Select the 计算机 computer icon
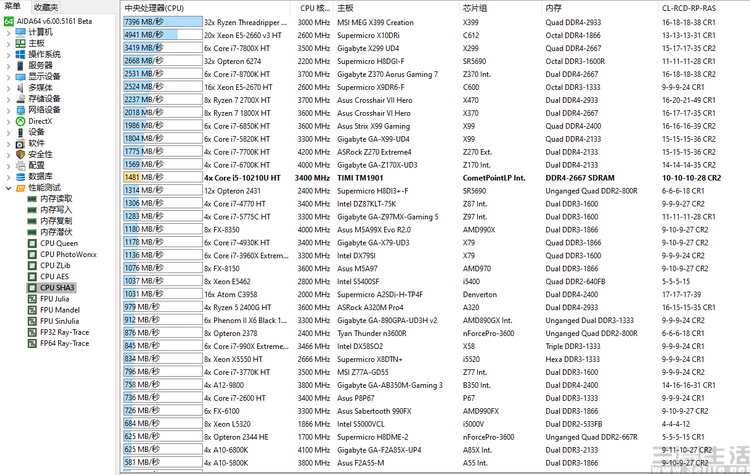Image resolution: width=750 pixels, height=475 pixels. (x=21, y=32)
